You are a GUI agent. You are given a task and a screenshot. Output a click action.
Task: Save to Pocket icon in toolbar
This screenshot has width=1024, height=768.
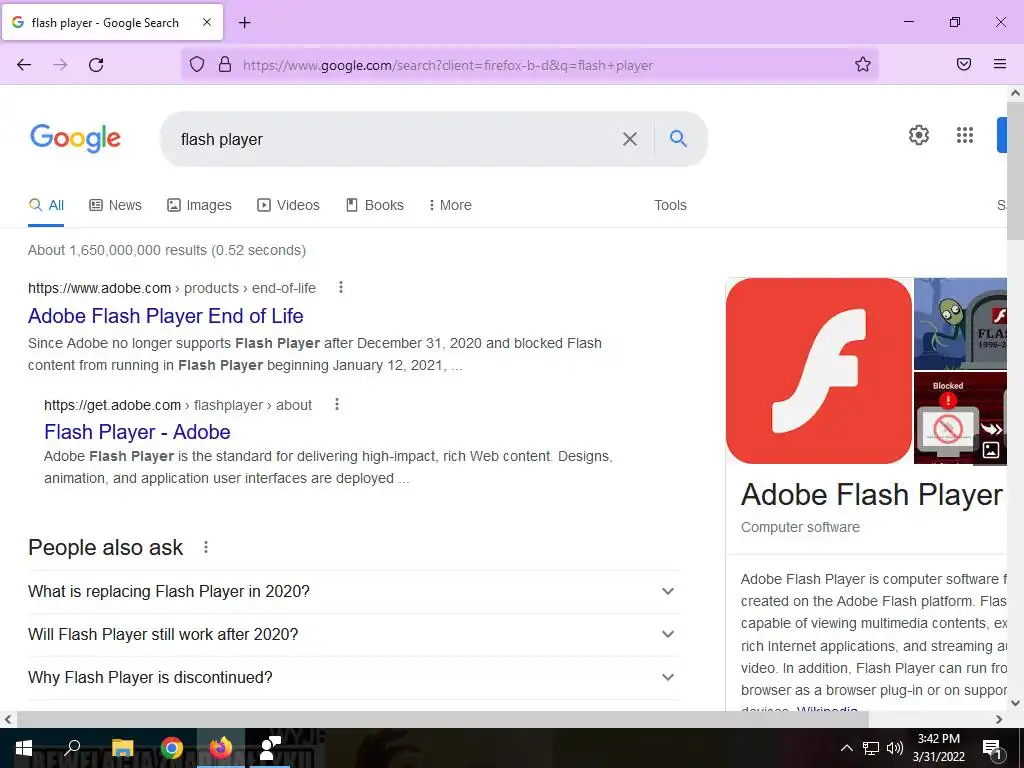[x=964, y=64]
